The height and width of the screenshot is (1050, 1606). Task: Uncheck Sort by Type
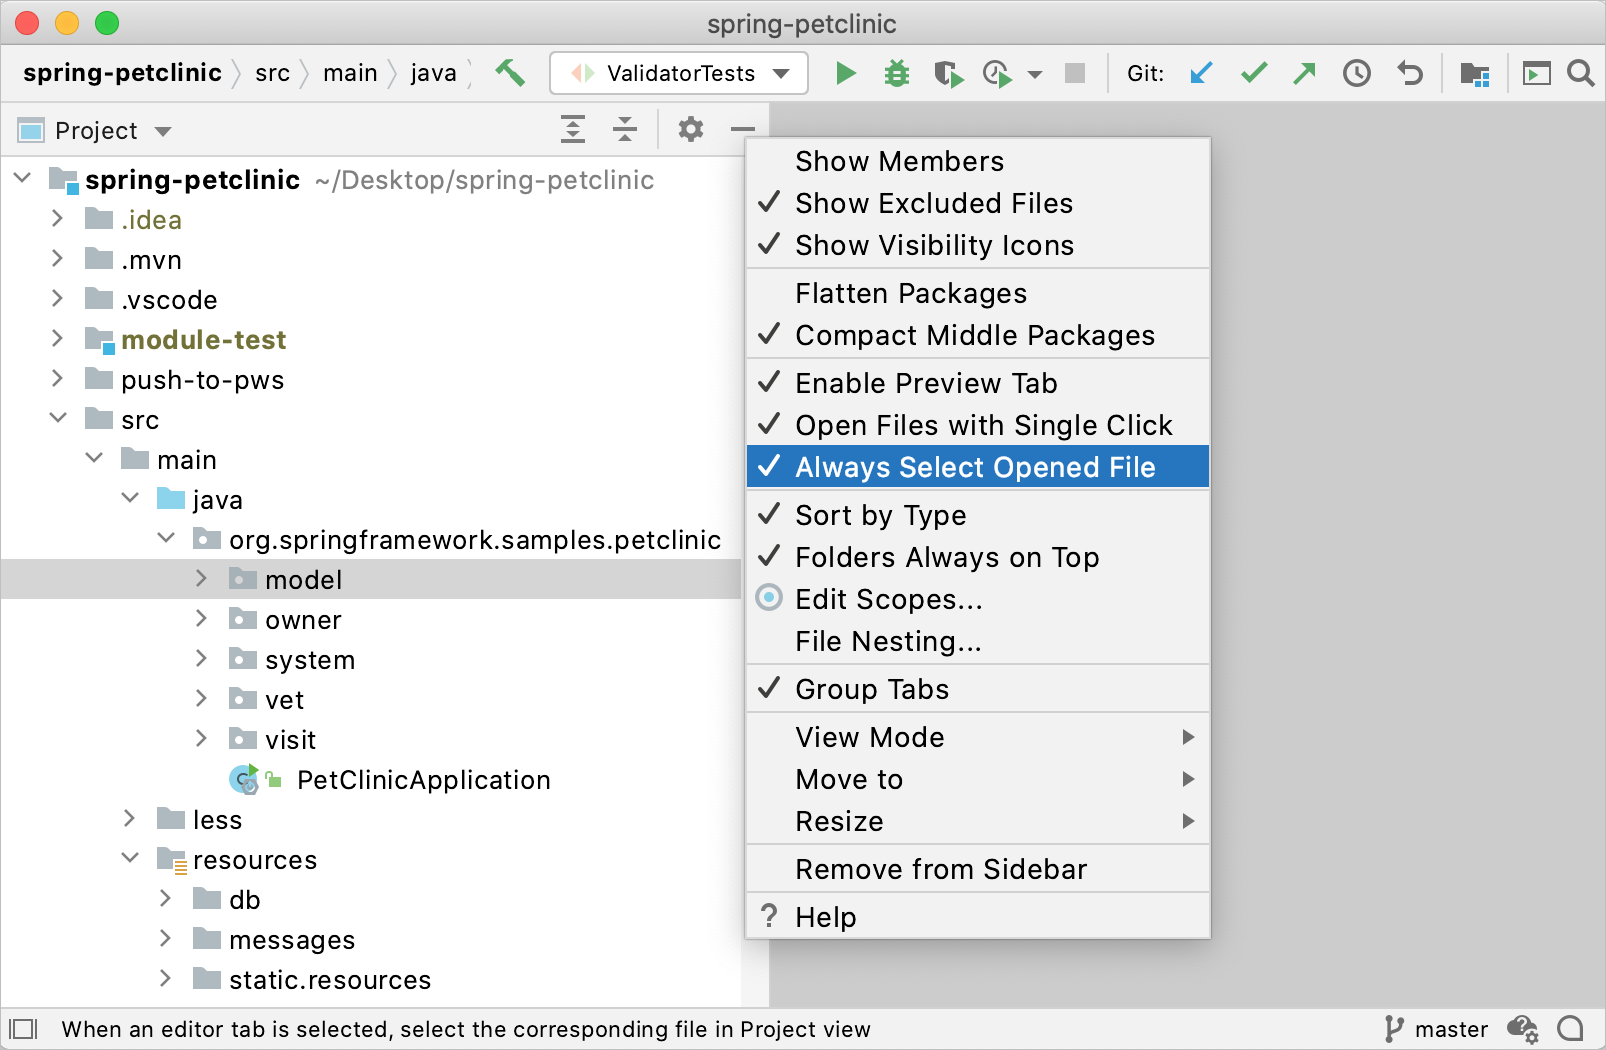pos(978,515)
